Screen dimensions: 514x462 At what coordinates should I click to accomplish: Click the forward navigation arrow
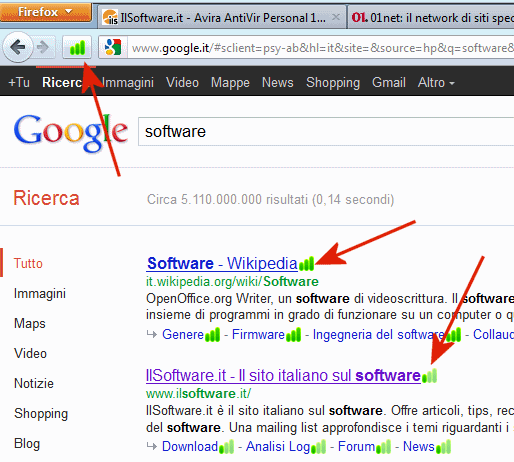[x=43, y=48]
